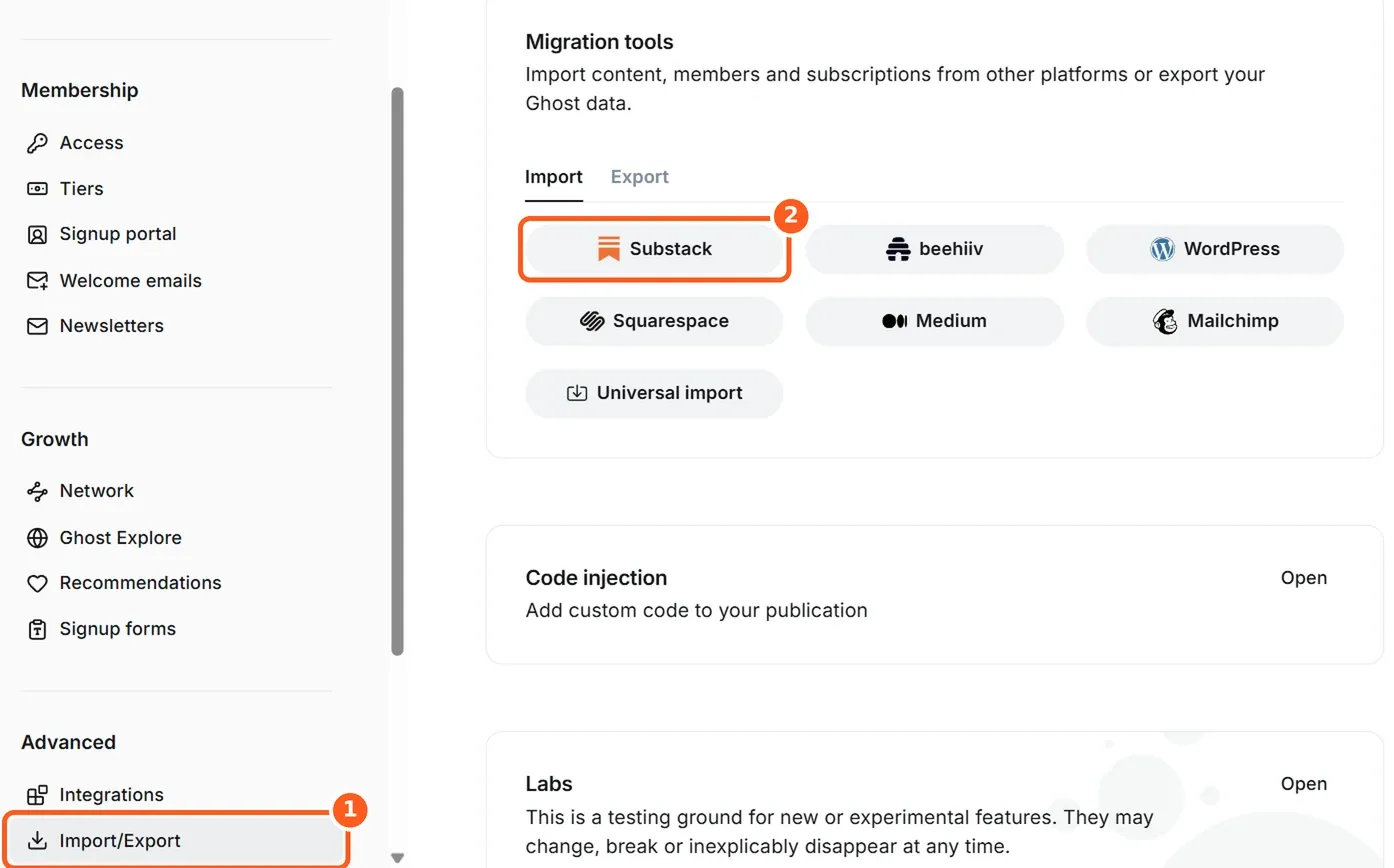Click the Growth section heading
The image size is (1394, 868).
click(x=55, y=439)
